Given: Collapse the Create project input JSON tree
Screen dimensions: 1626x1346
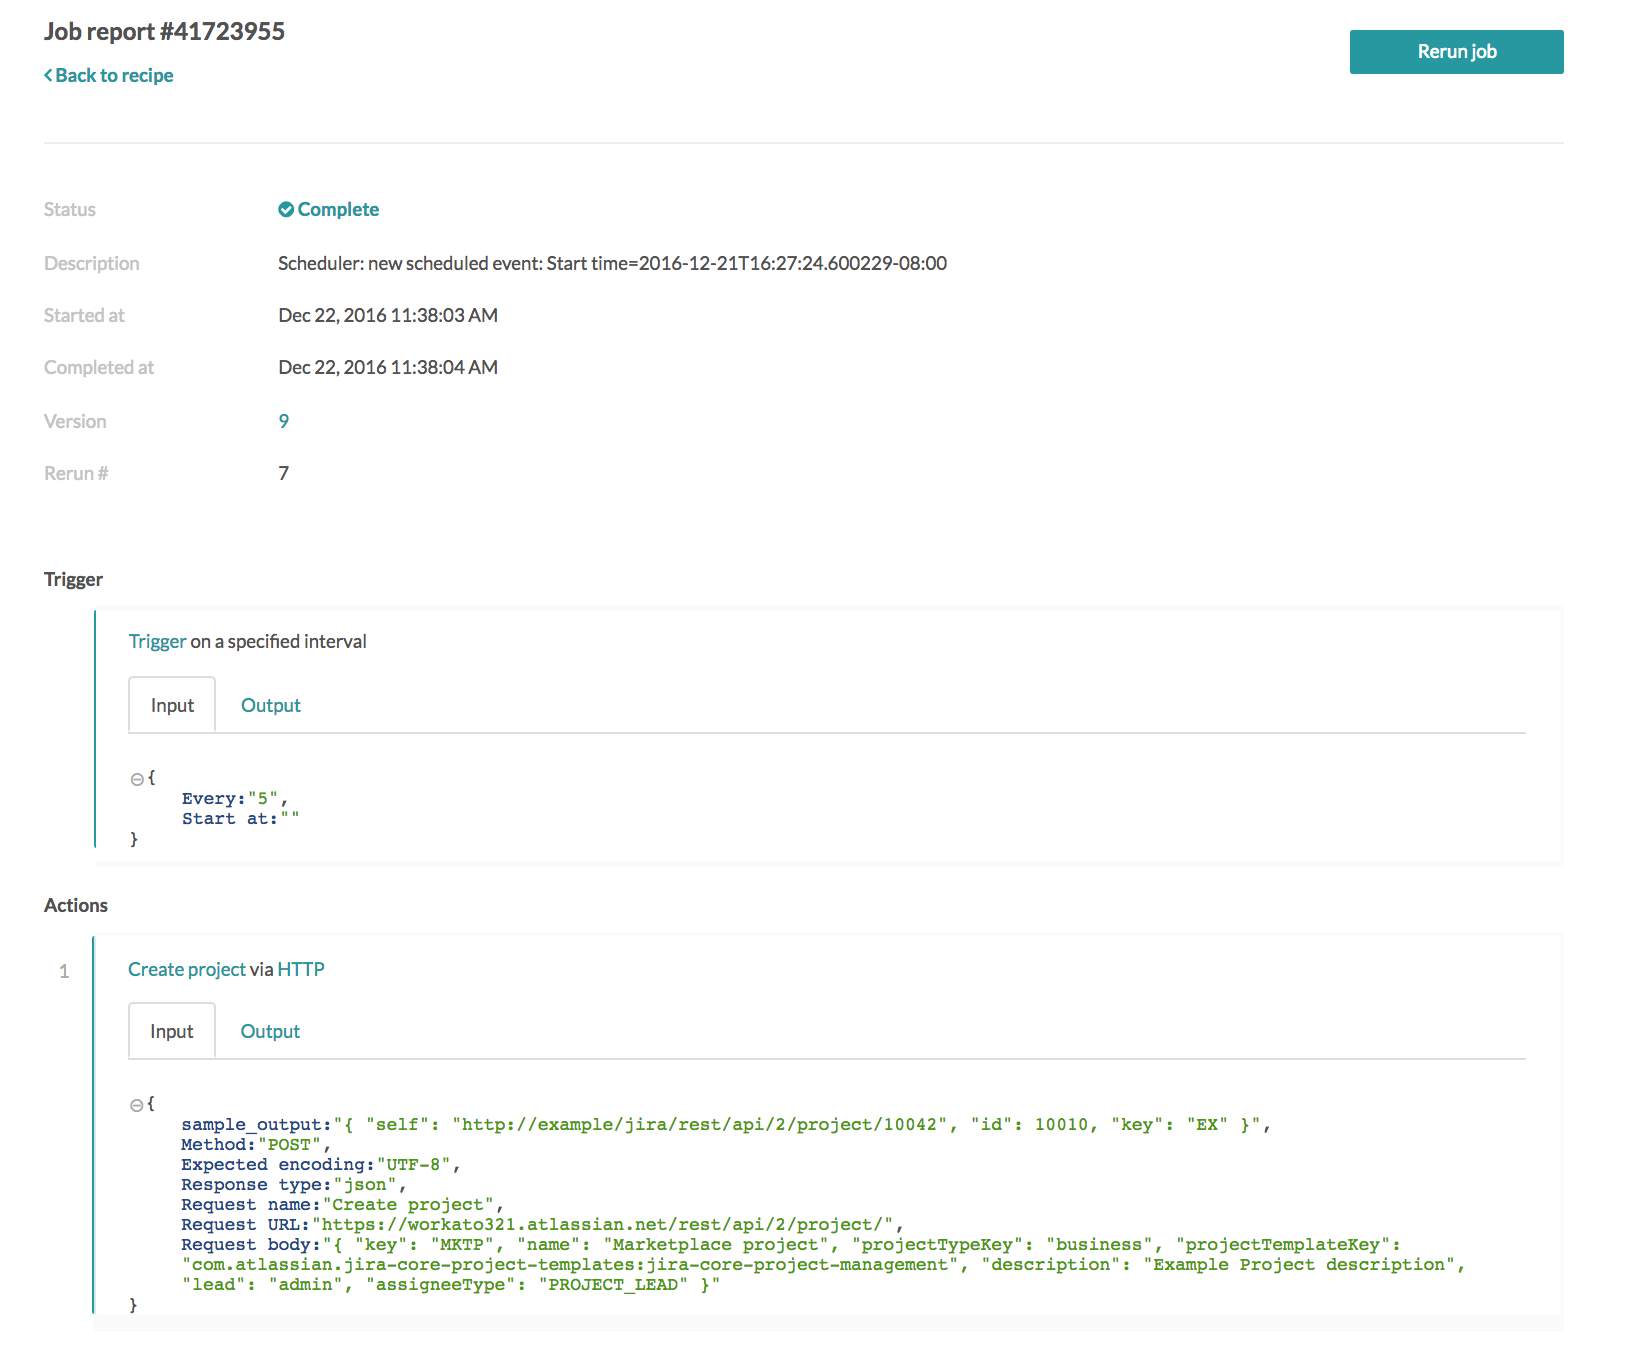Looking at the screenshot, I should pos(136,1103).
